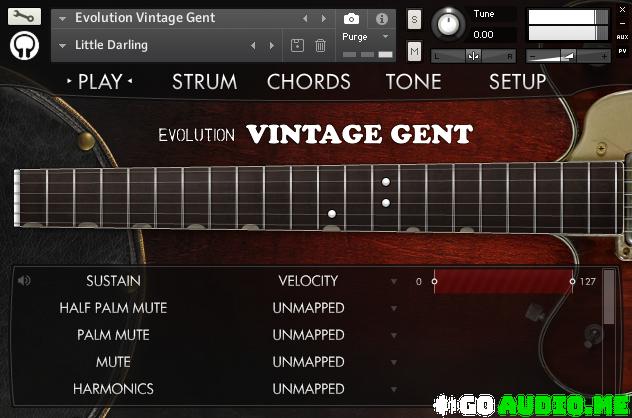Take a snapshot with the camera icon
This screenshot has height=418, width=632.
[x=351, y=19]
